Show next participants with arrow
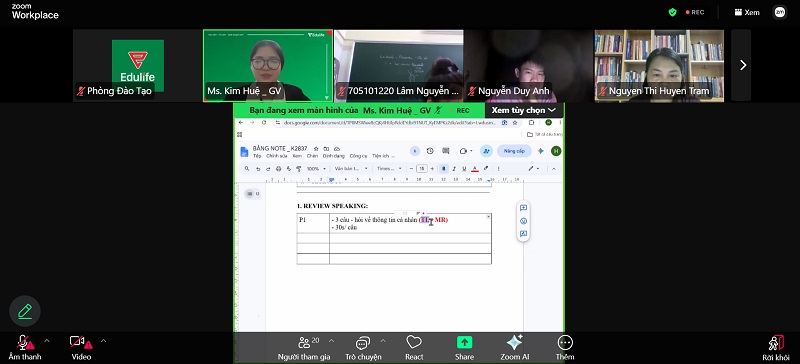 click(743, 65)
